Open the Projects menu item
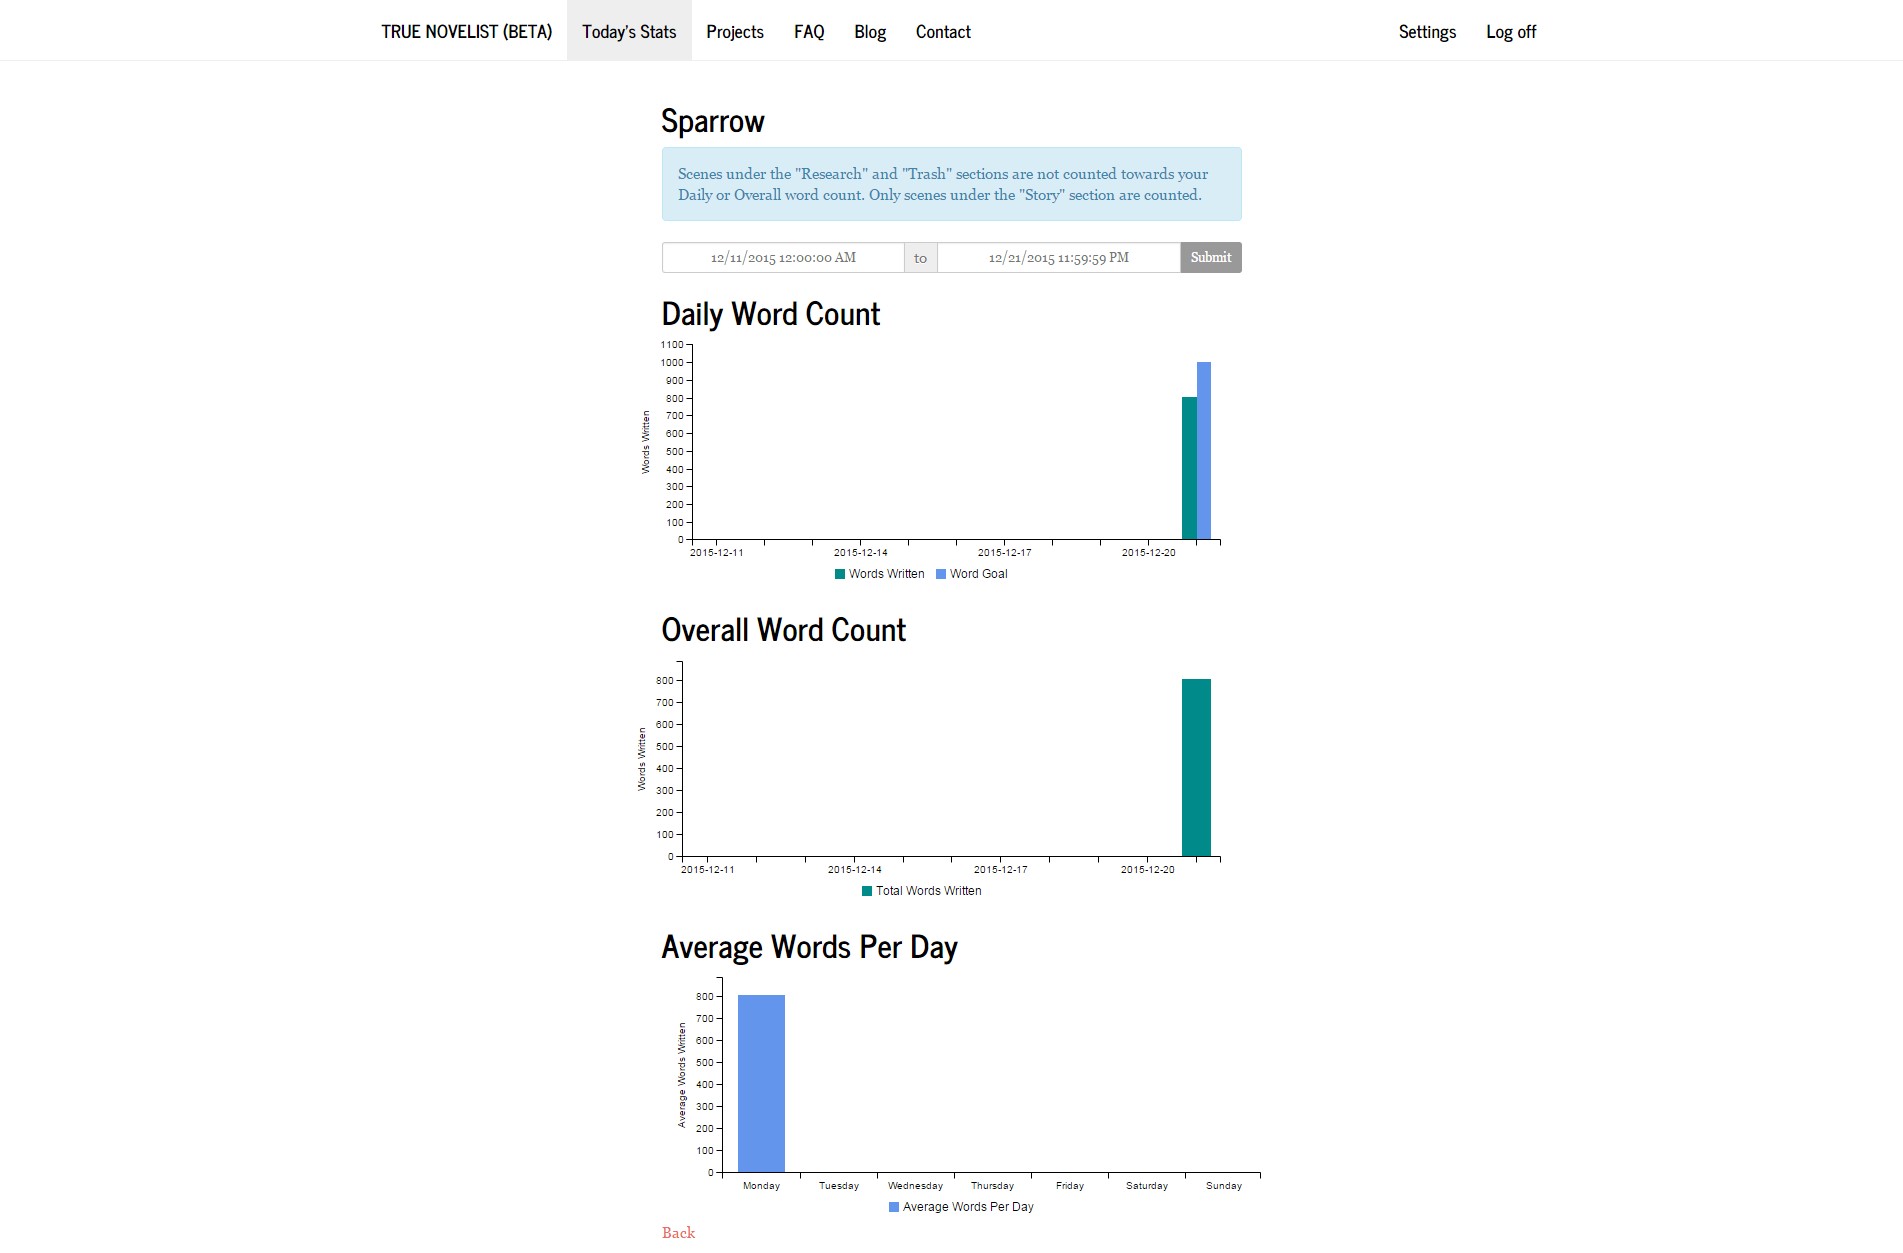The width and height of the screenshot is (1903, 1253). click(x=735, y=32)
